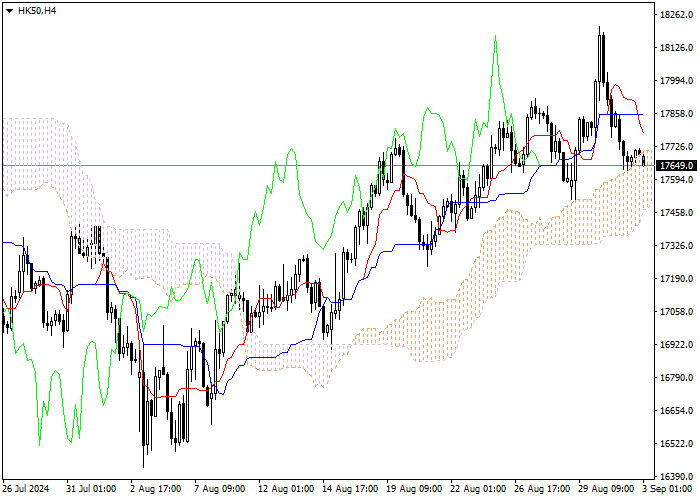The height and width of the screenshot is (500, 700).
Task: Select price axis label 17190.0
Action: coord(676,279)
